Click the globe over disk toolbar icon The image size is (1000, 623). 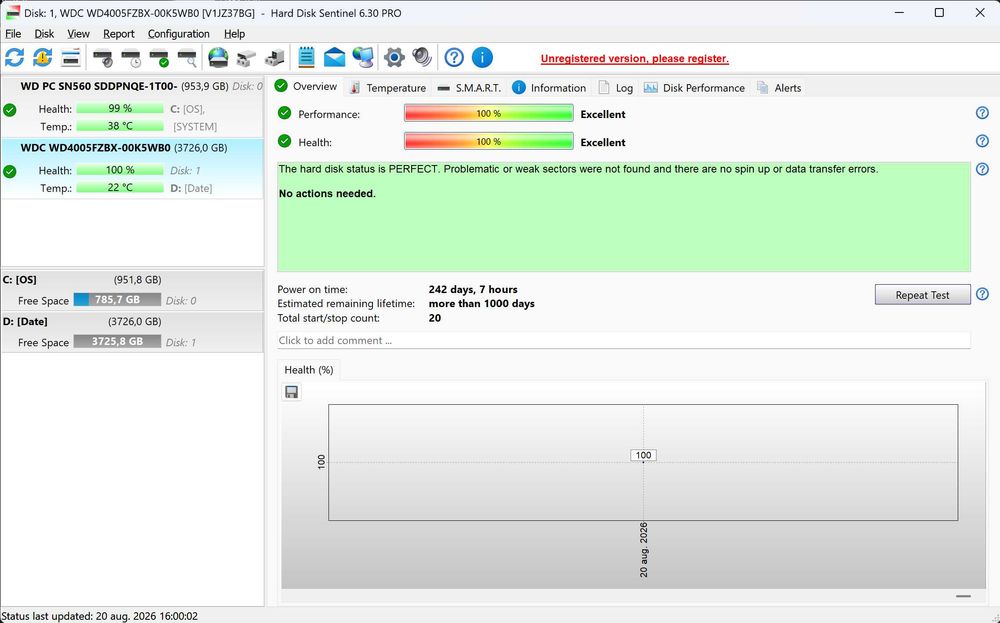tap(218, 57)
